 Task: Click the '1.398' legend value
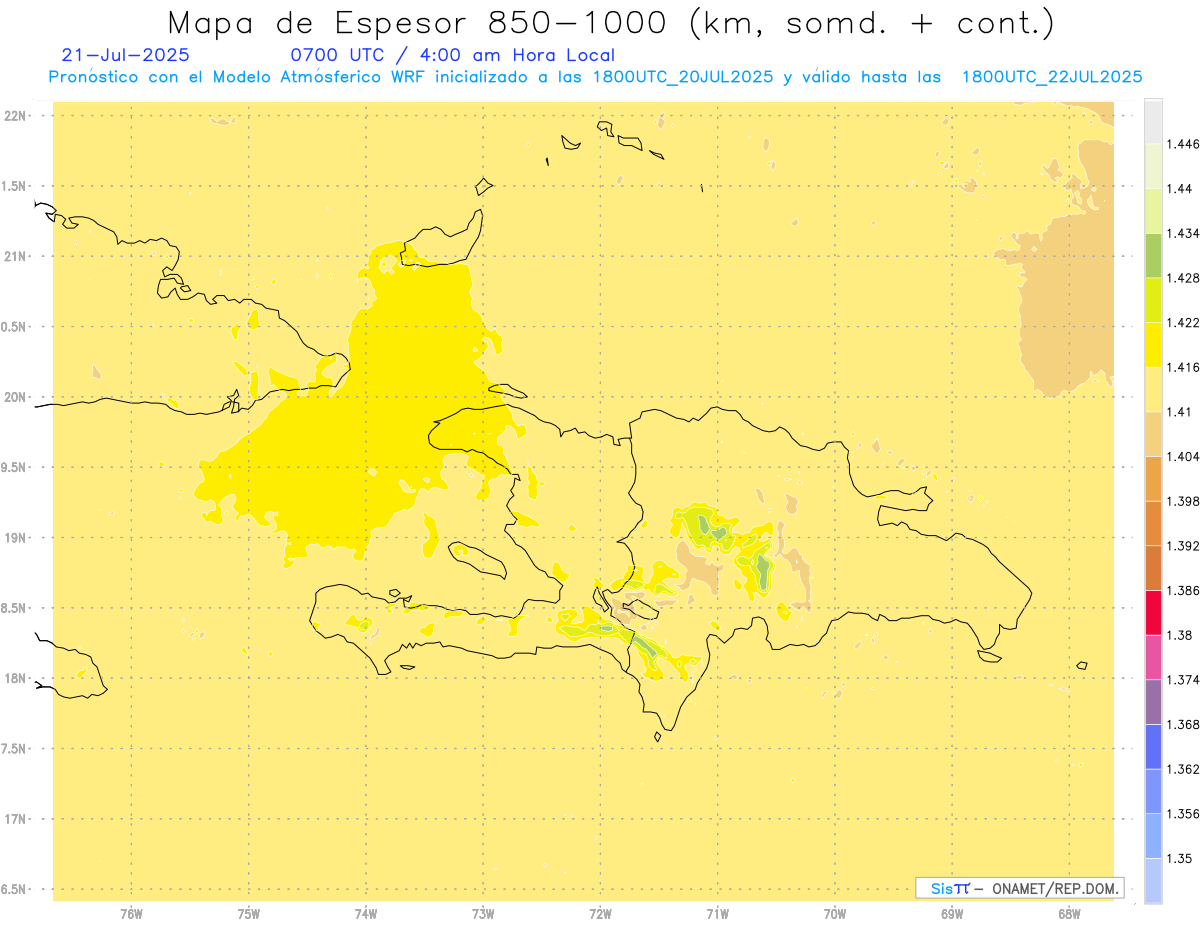[1183, 501]
